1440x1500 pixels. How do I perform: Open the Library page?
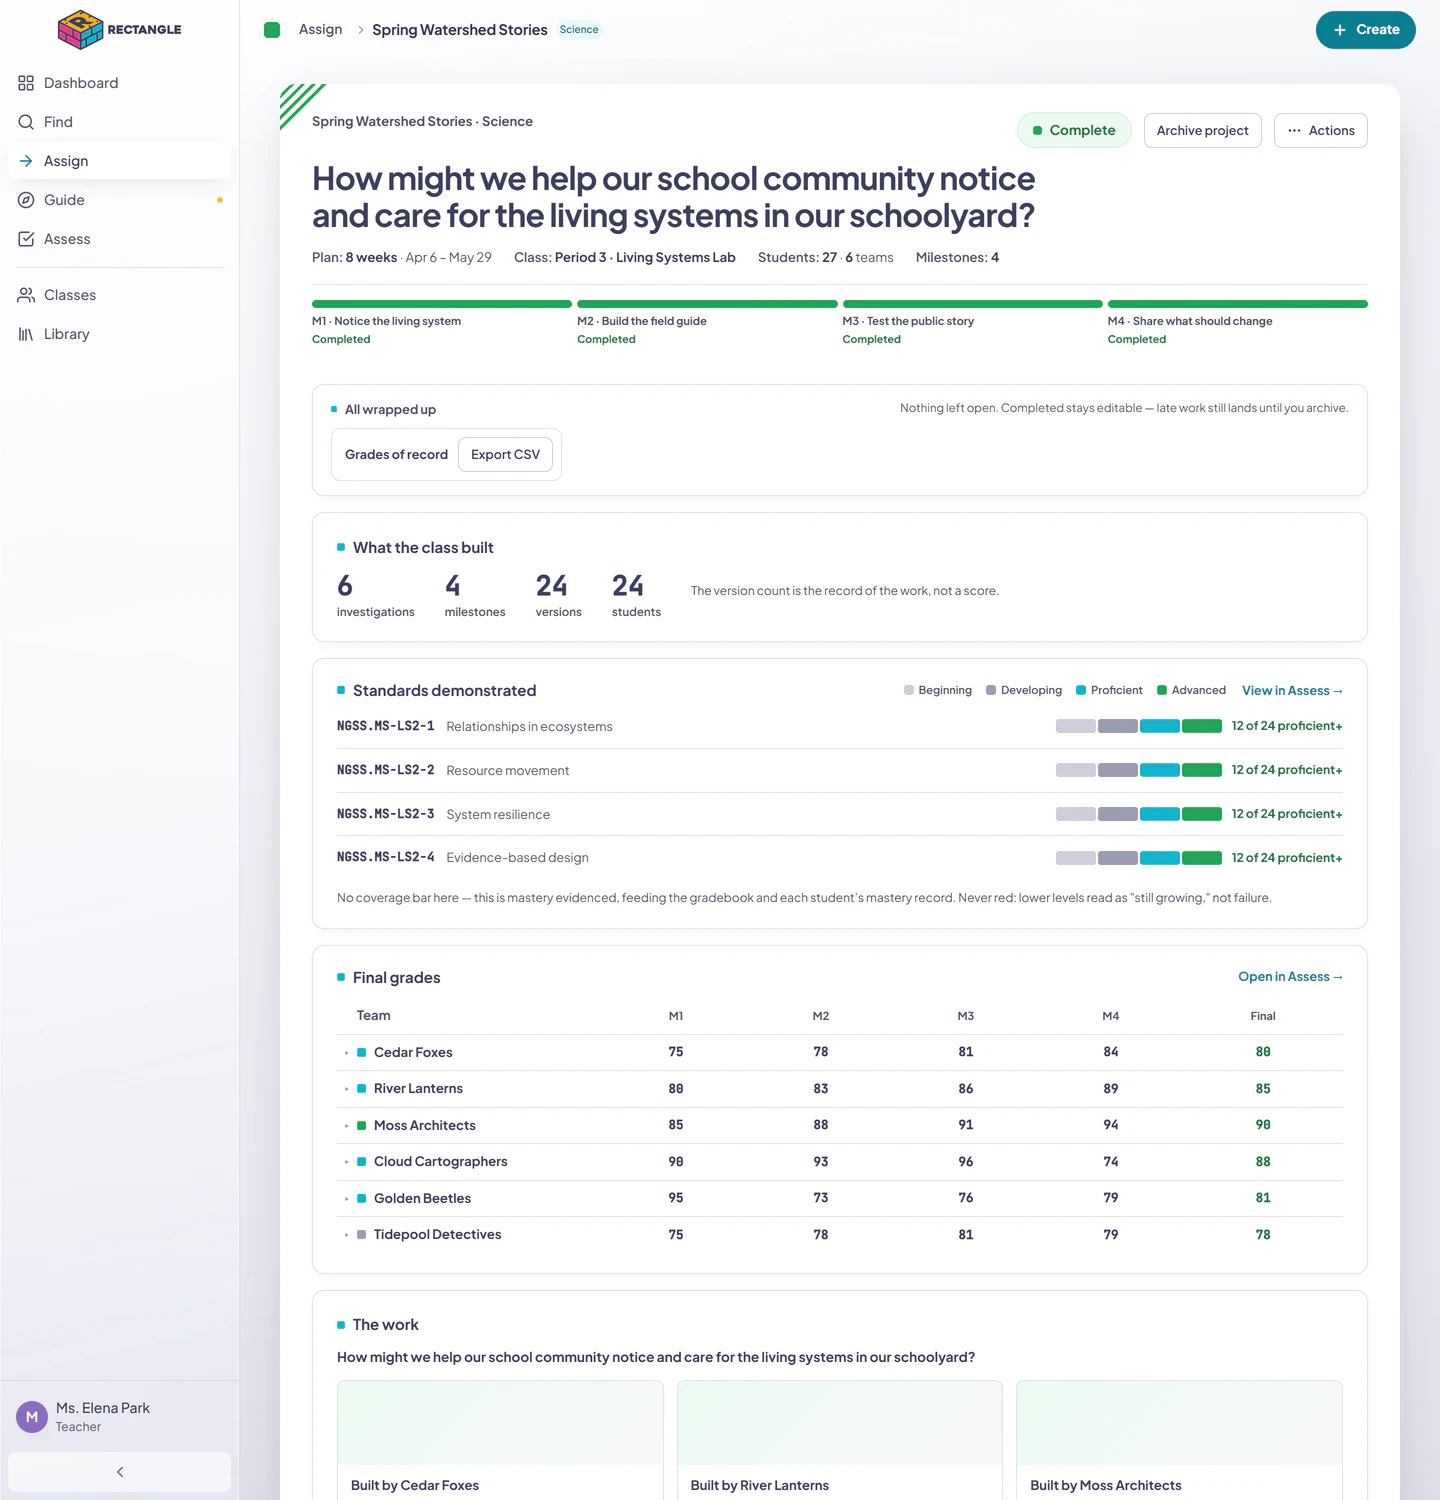point(119,334)
